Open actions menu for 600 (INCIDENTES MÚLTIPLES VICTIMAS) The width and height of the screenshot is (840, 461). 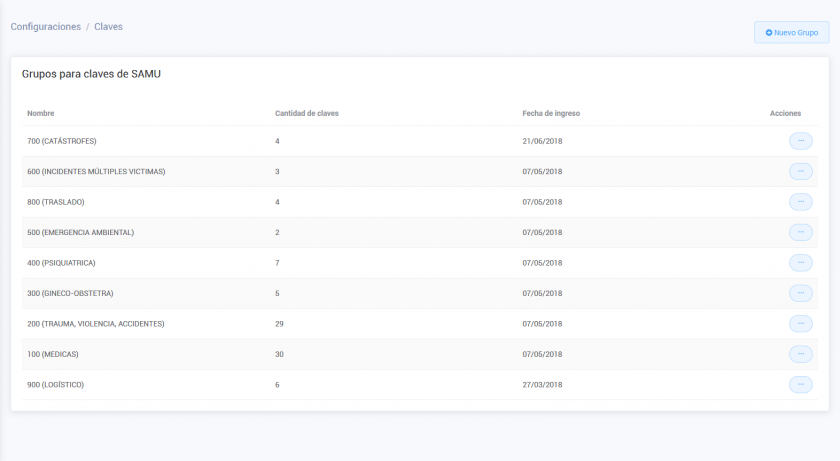800,172
